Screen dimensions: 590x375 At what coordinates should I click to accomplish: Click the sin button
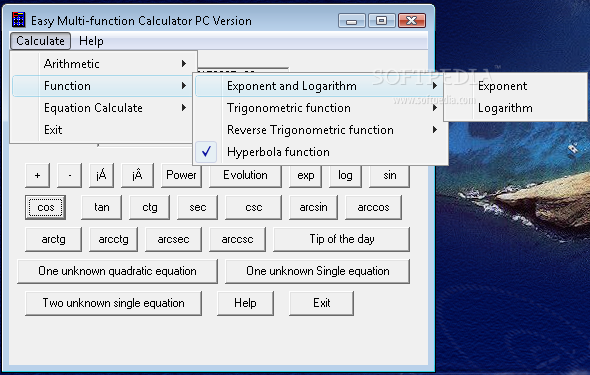[x=389, y=175]
